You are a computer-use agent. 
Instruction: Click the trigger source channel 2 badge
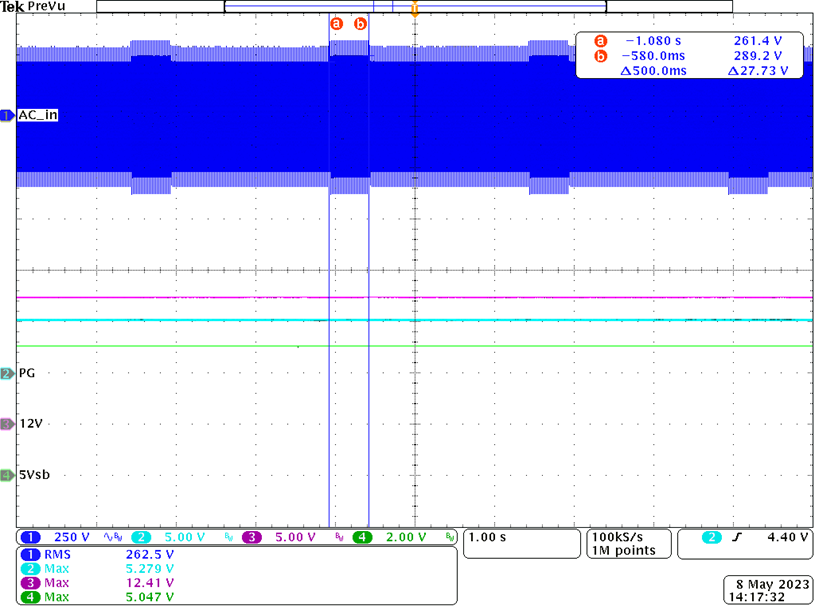[x=712, y=537]
